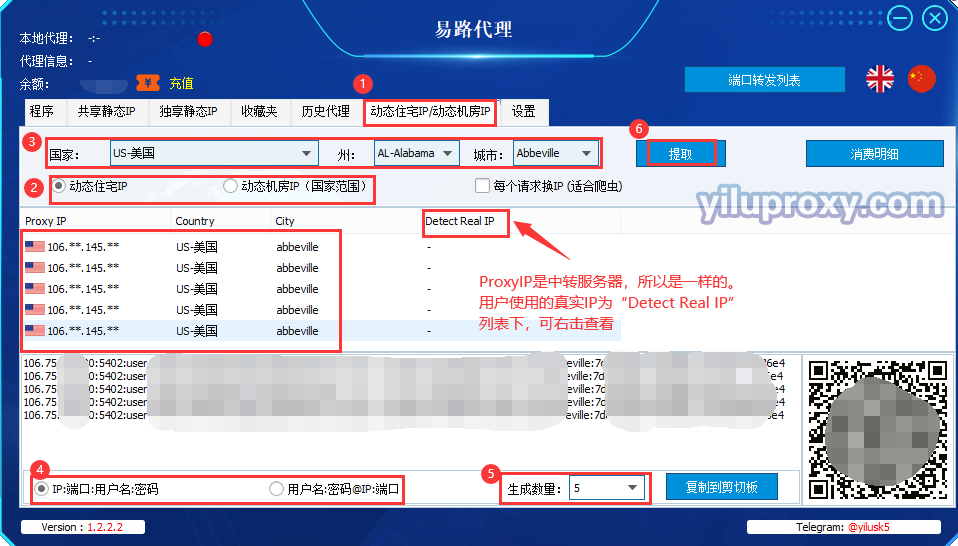Expand the 州 state dropdown showing AL-Alabama
The image size is (958, 546).
pyautogui.click(x=416, y=153)
